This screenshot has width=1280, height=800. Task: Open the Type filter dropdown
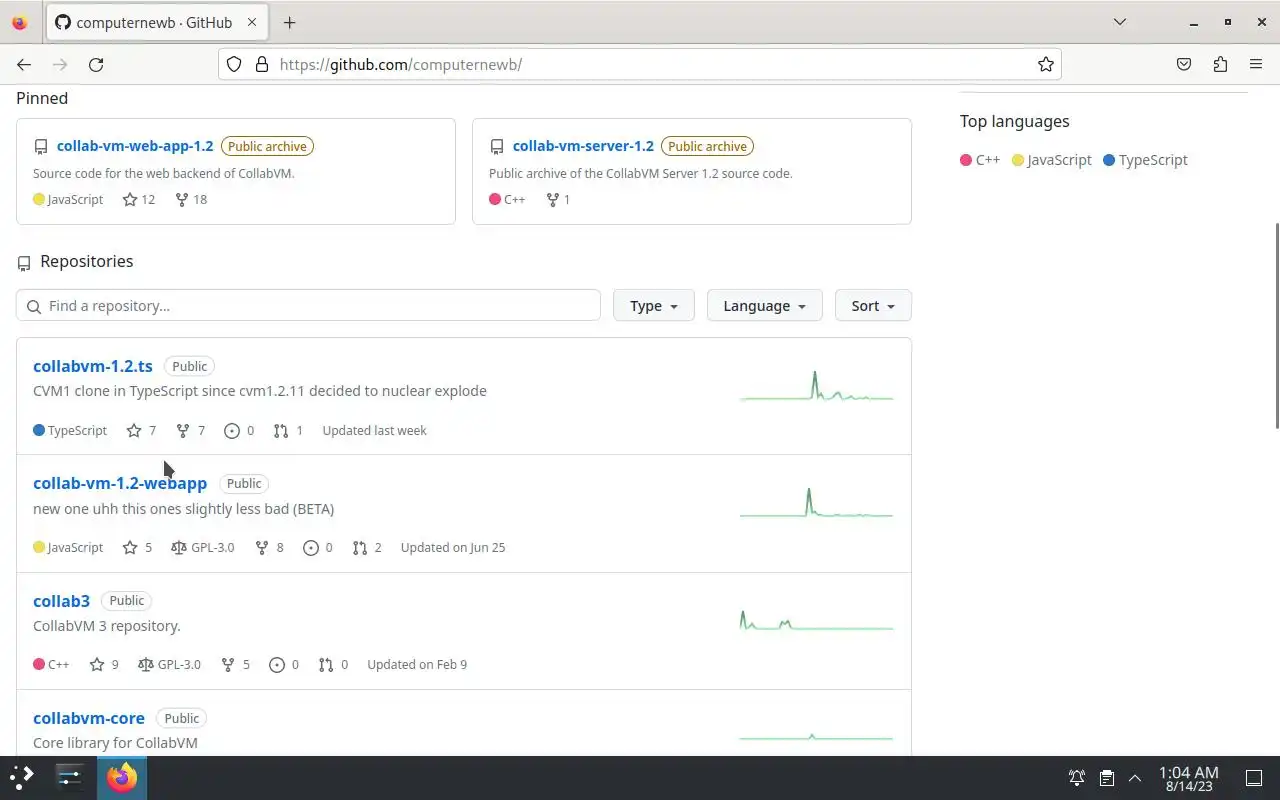pyautogui.click(x=654, y=305)
